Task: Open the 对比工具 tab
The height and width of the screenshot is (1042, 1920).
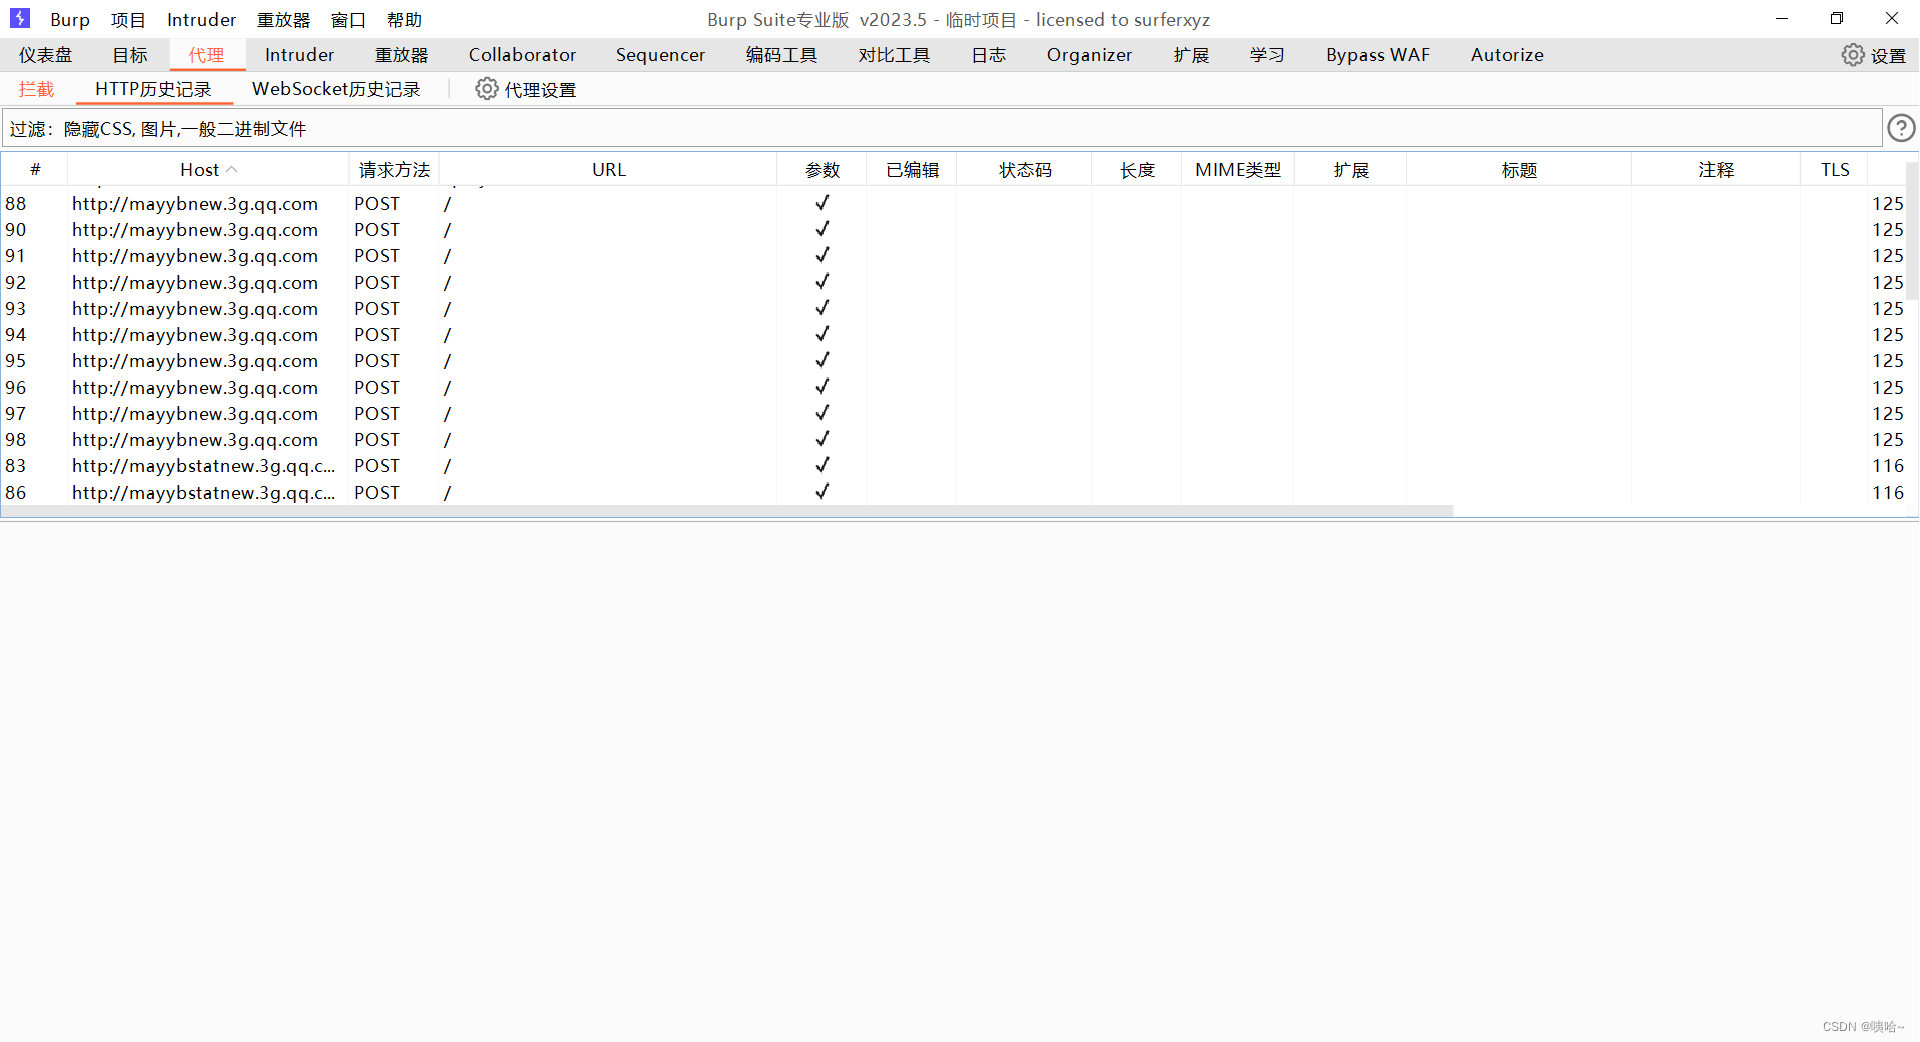Action: tap(894, 55)
